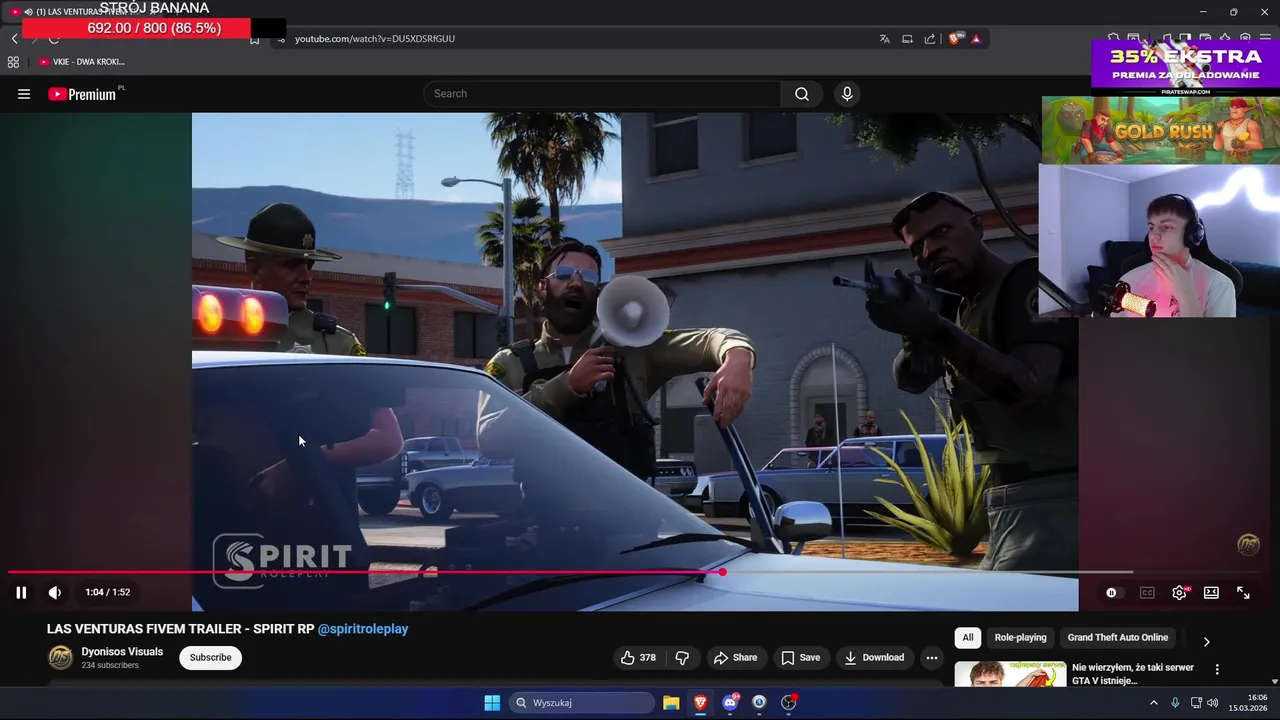The width and height of the screenshot is (1280, 720).
Task: Click the Wyszukaj taskbar search box
Action: (583, 703)
